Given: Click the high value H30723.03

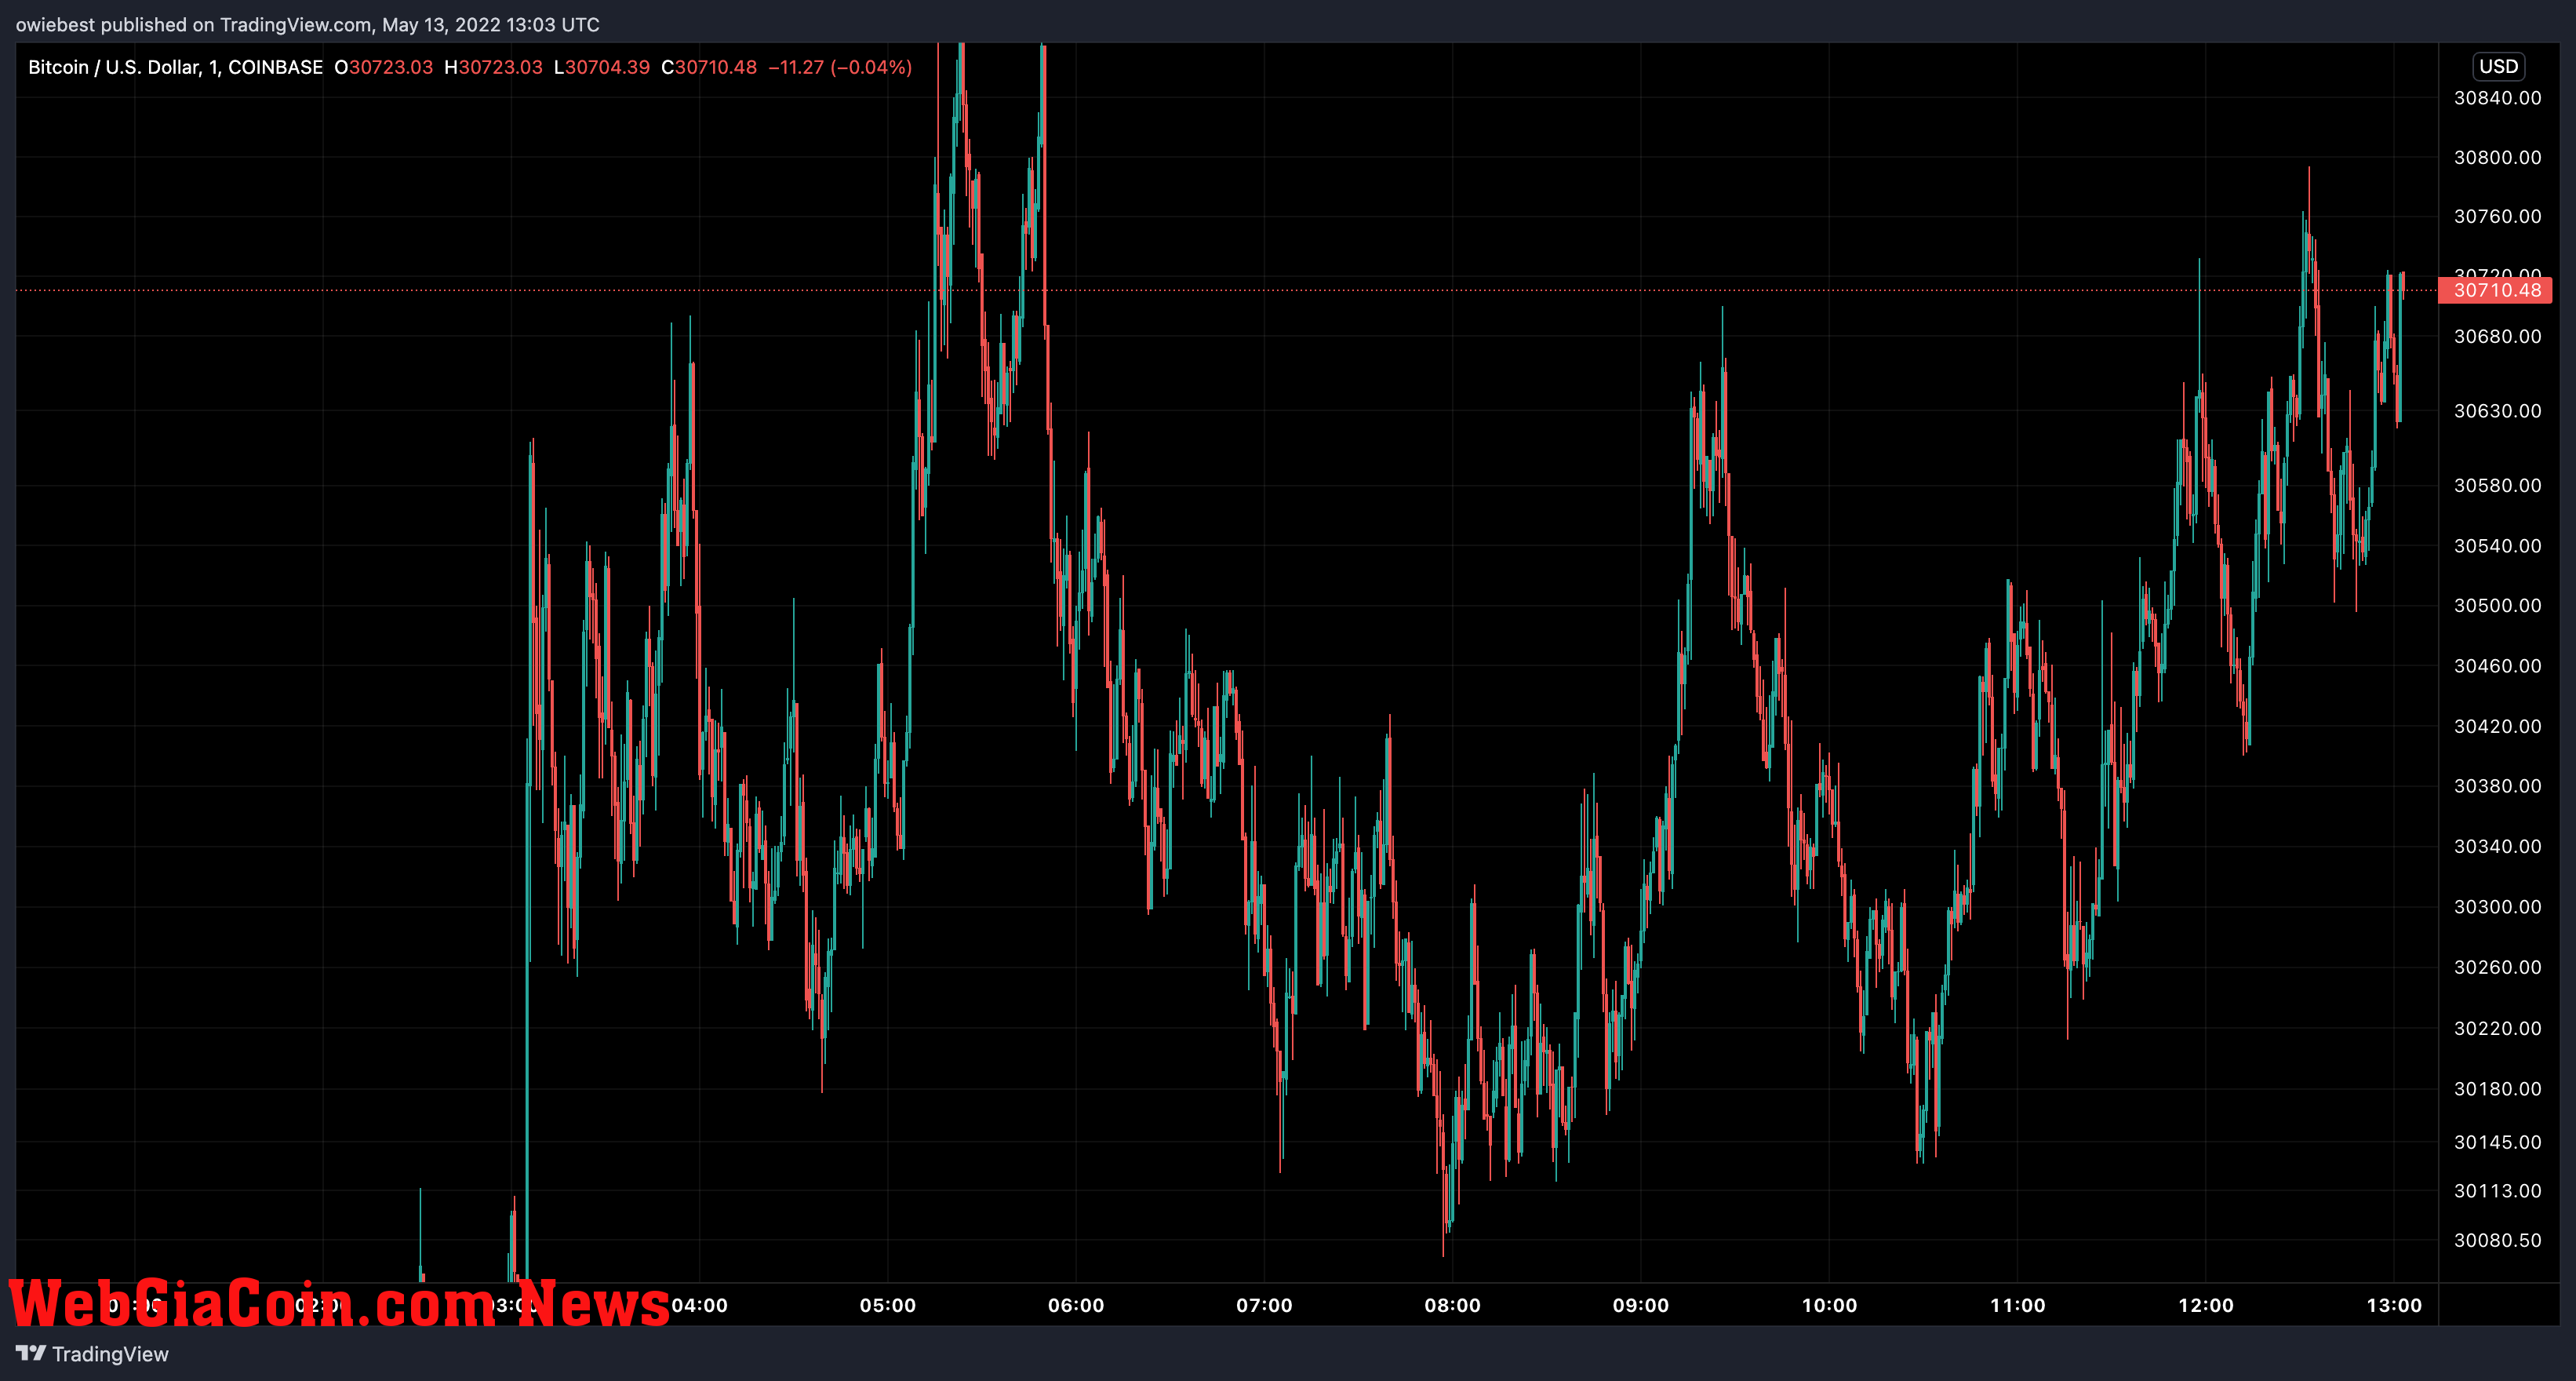Looking at the screenshot, I should tap(493, 67).
